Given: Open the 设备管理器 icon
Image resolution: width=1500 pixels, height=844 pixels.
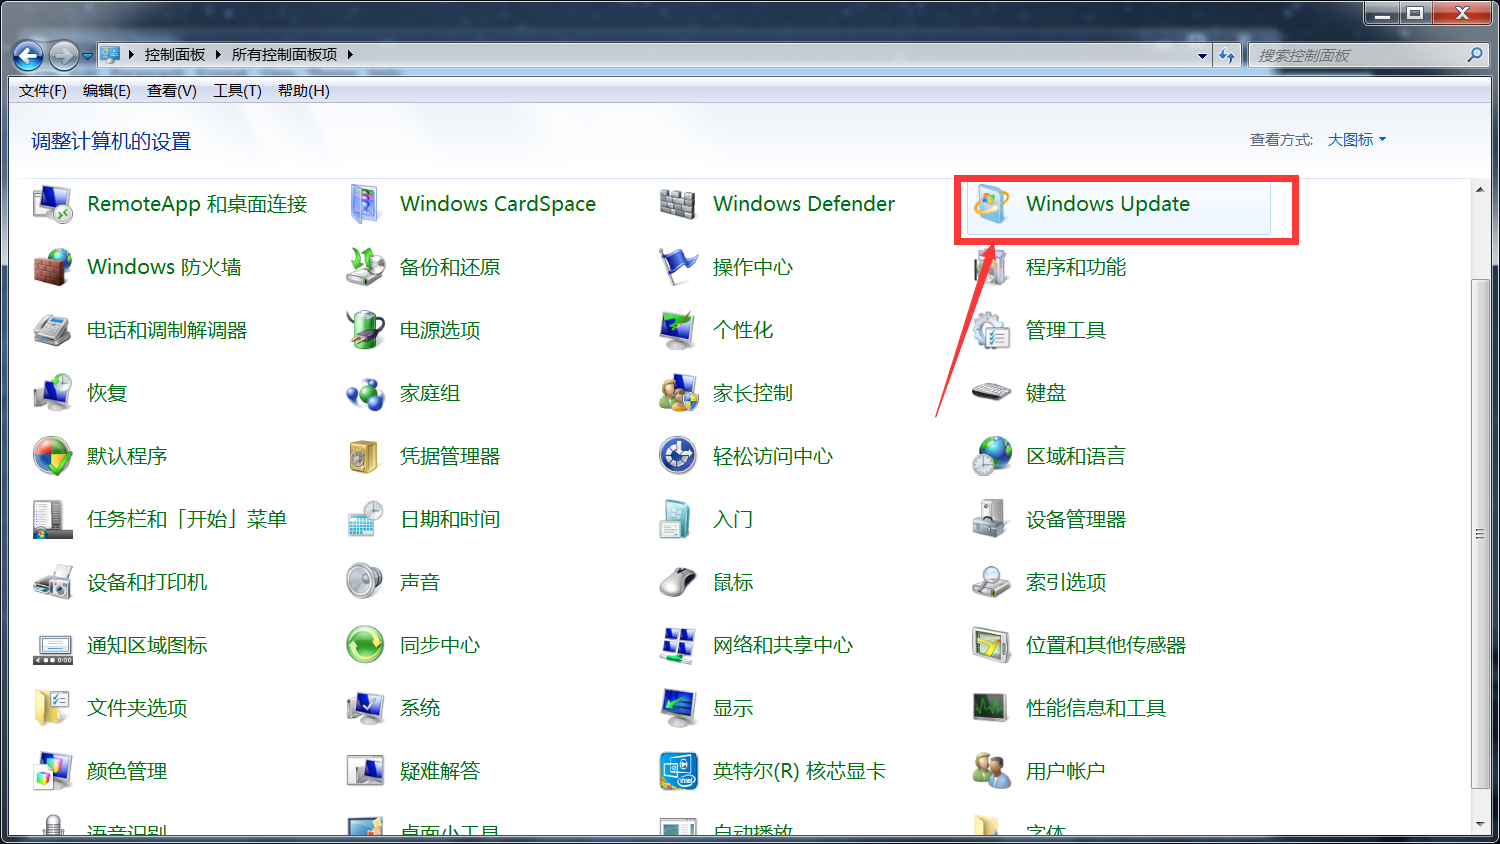Looking at the screenshot, I should 991,519.
